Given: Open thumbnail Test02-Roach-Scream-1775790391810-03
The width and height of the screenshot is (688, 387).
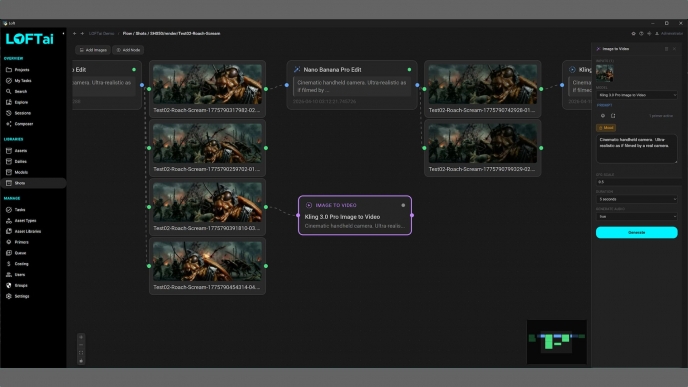Looking at the screenshot, I should (x=207, y=202).
